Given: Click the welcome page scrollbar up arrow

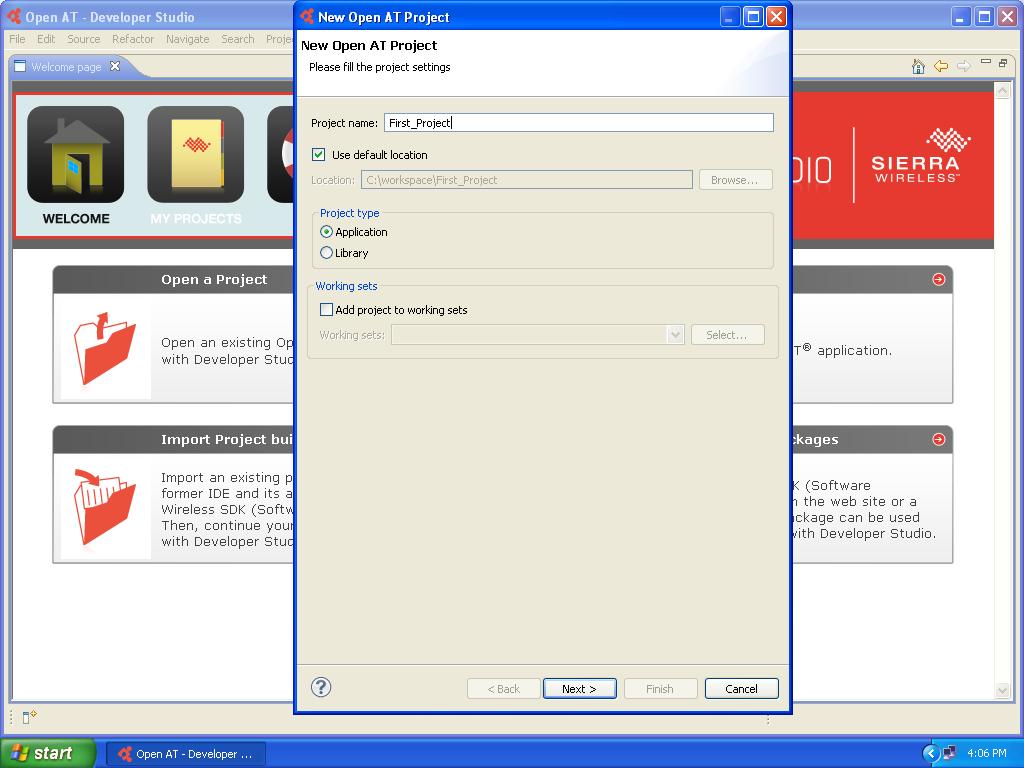Looking at the screenshot, I should pyautogui.click(x=1002, y=91).
